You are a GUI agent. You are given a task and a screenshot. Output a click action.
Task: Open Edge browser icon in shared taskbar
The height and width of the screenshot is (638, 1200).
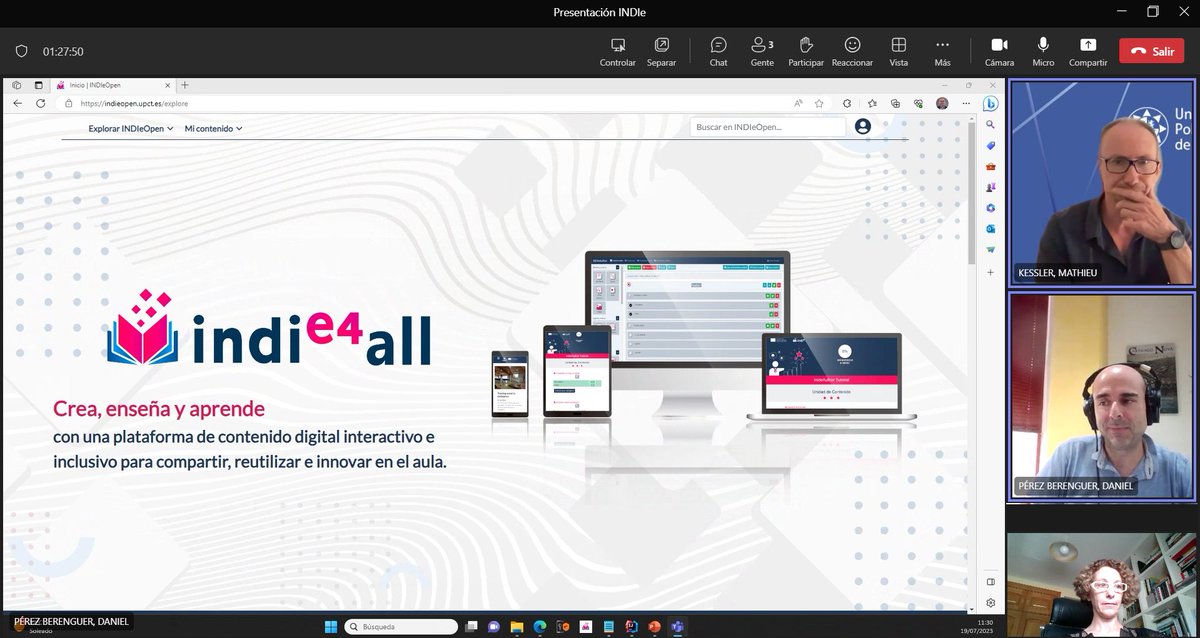539,626
